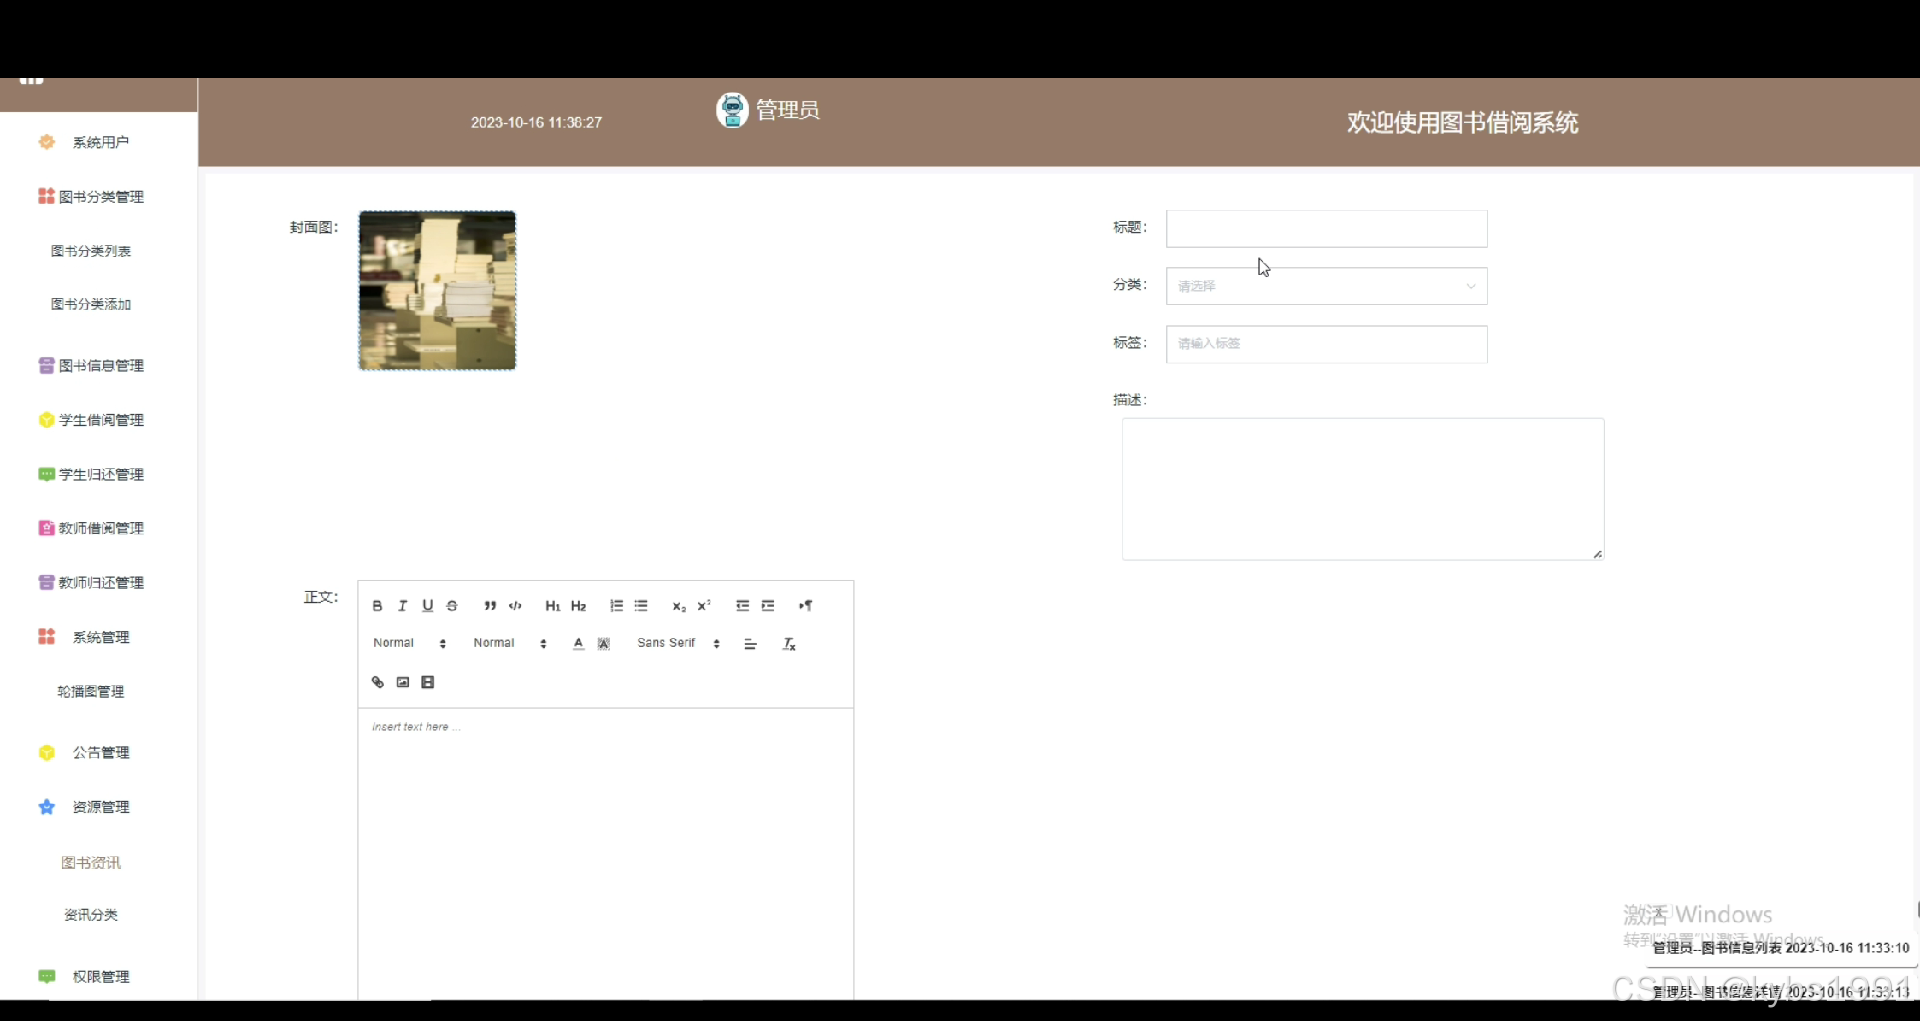Toggle italic formatting in editor
The image size is (1920, 1021).
[x=402, y=606]
